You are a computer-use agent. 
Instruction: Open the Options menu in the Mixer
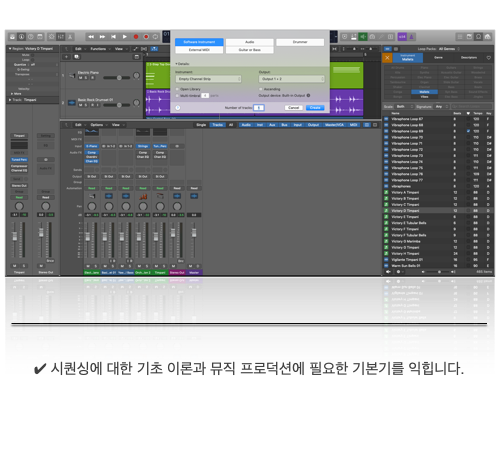pos(99,125)
